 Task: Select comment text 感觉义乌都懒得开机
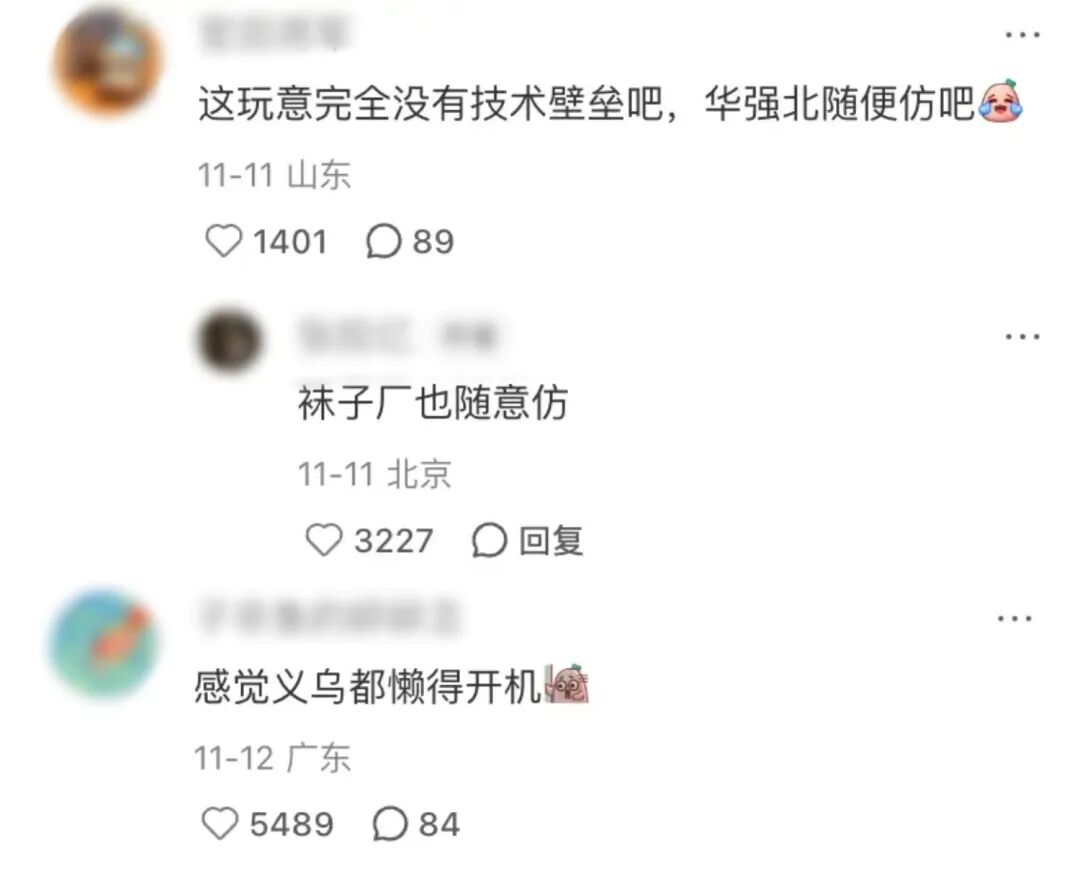pyautogui.click(x=368, y=686)
